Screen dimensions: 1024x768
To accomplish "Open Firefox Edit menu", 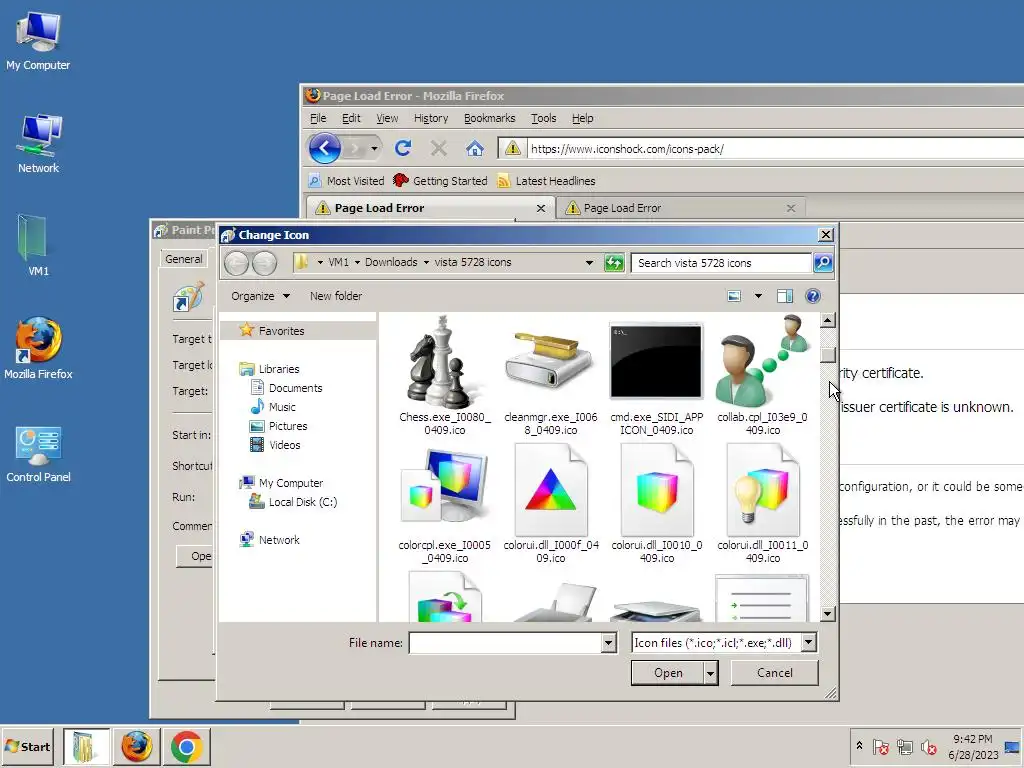I will click(351, 118).
